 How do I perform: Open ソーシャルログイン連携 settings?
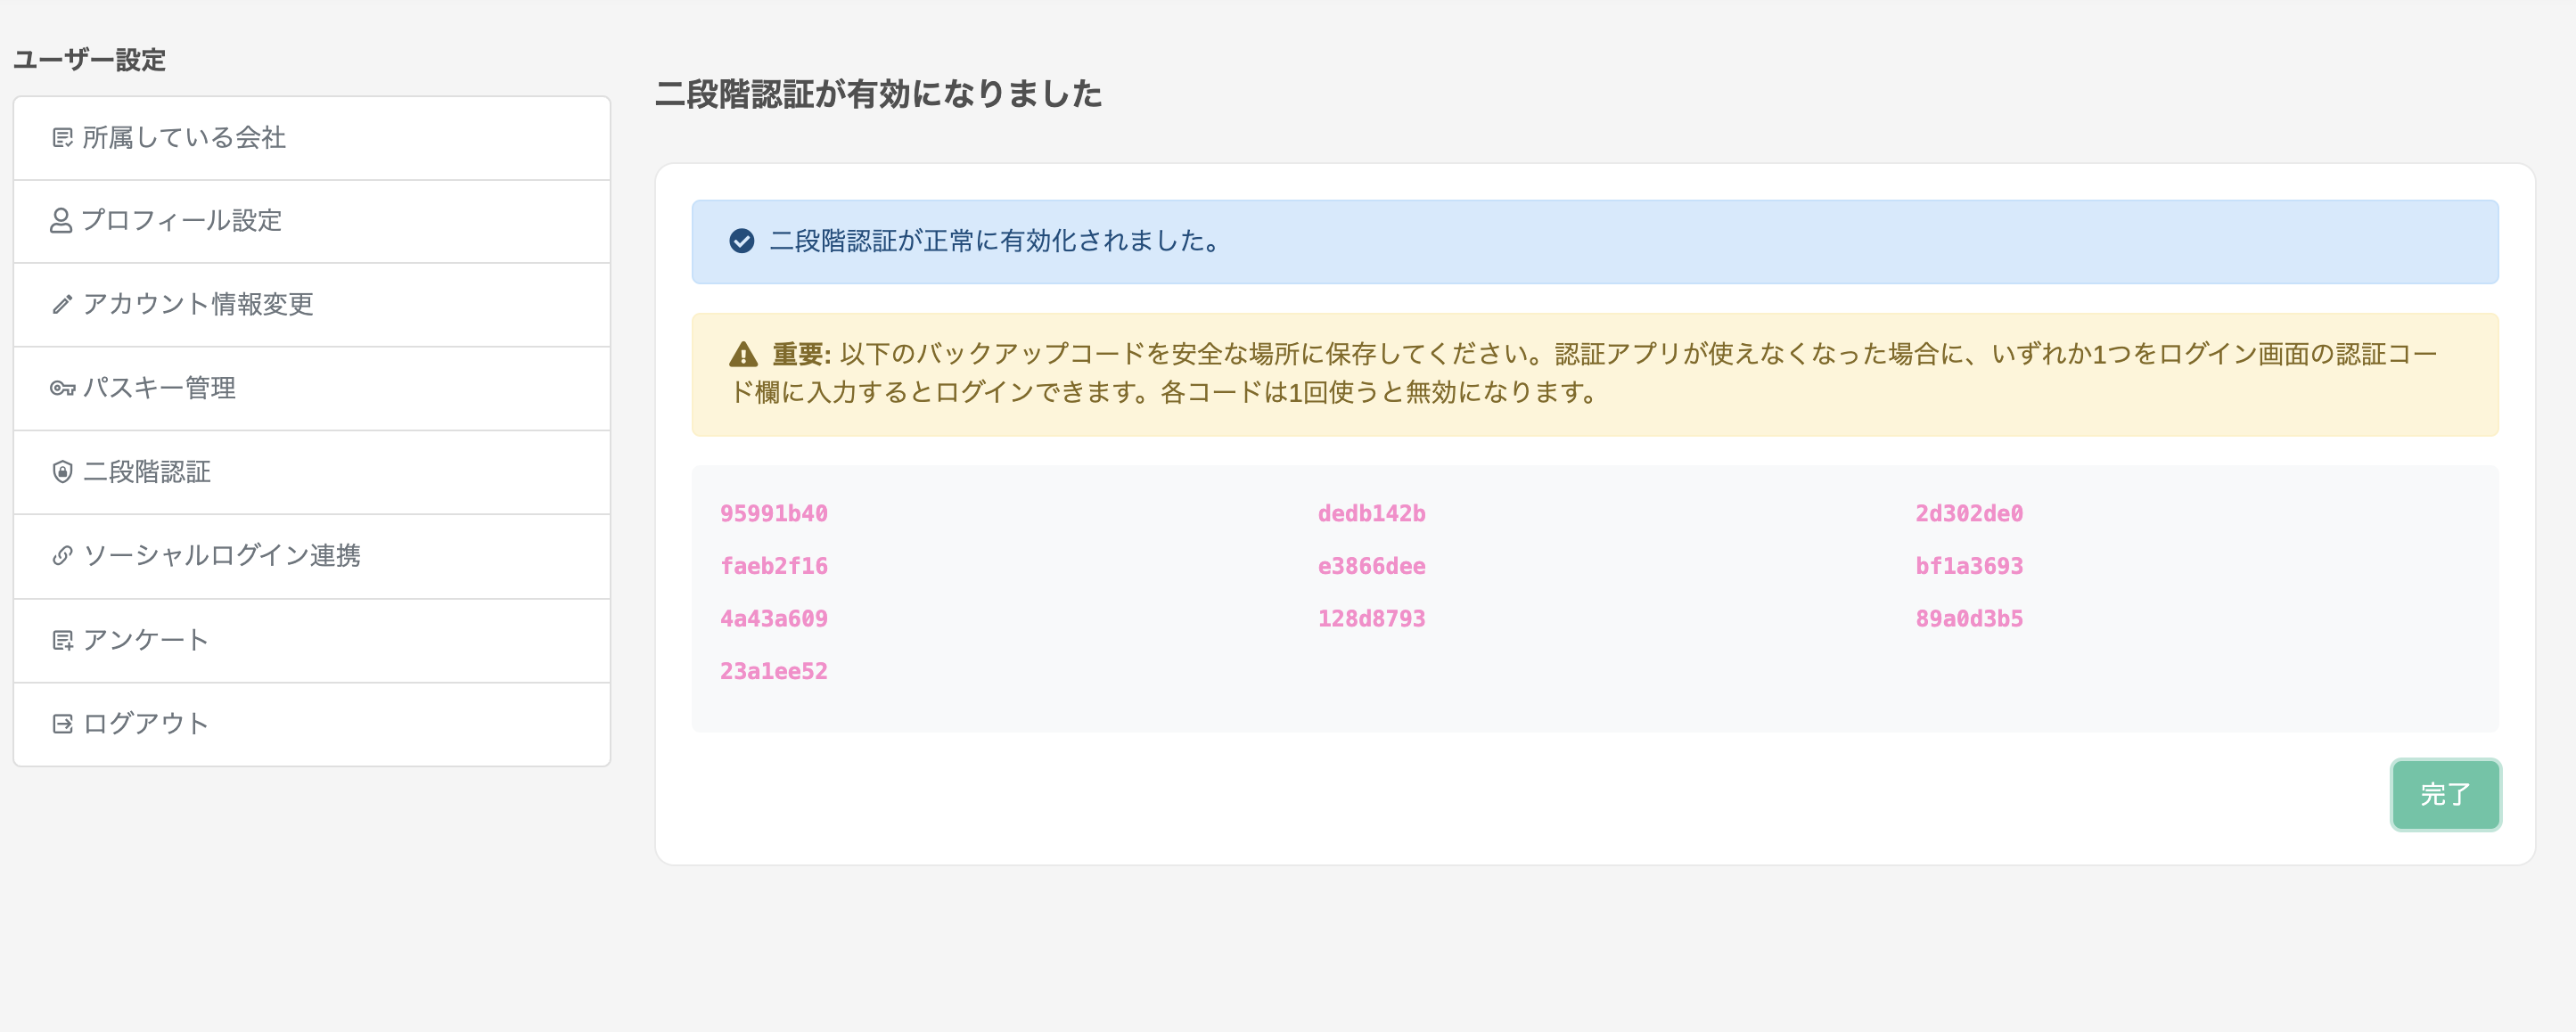(x=312, y=556)
